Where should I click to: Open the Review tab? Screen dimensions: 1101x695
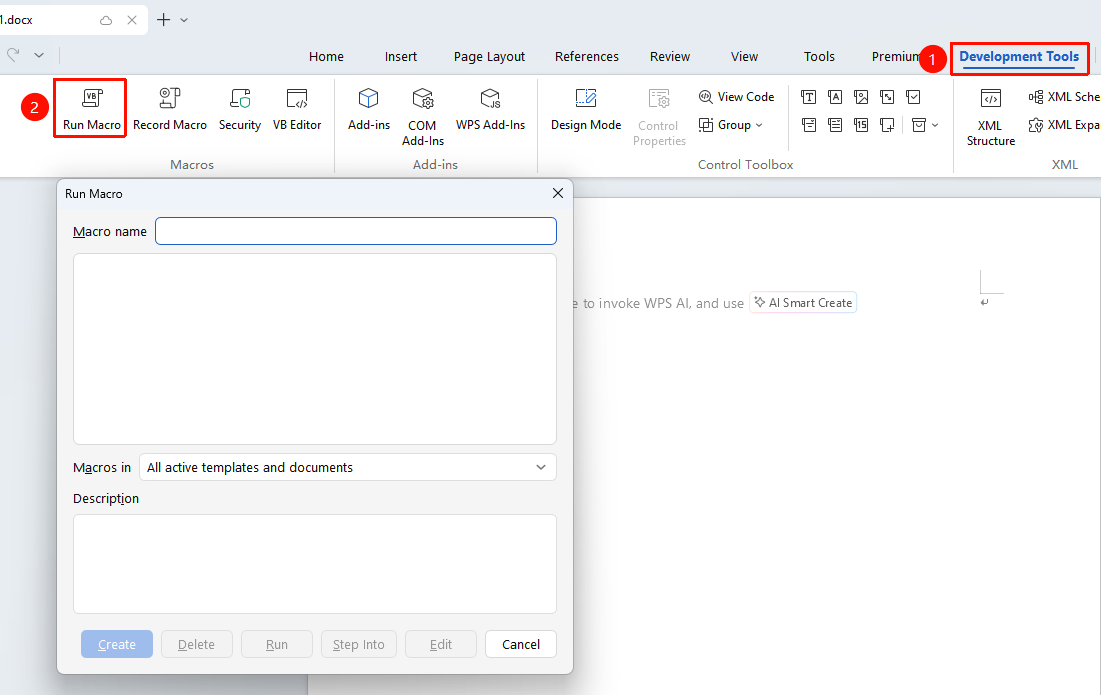[x=670, y=57]
